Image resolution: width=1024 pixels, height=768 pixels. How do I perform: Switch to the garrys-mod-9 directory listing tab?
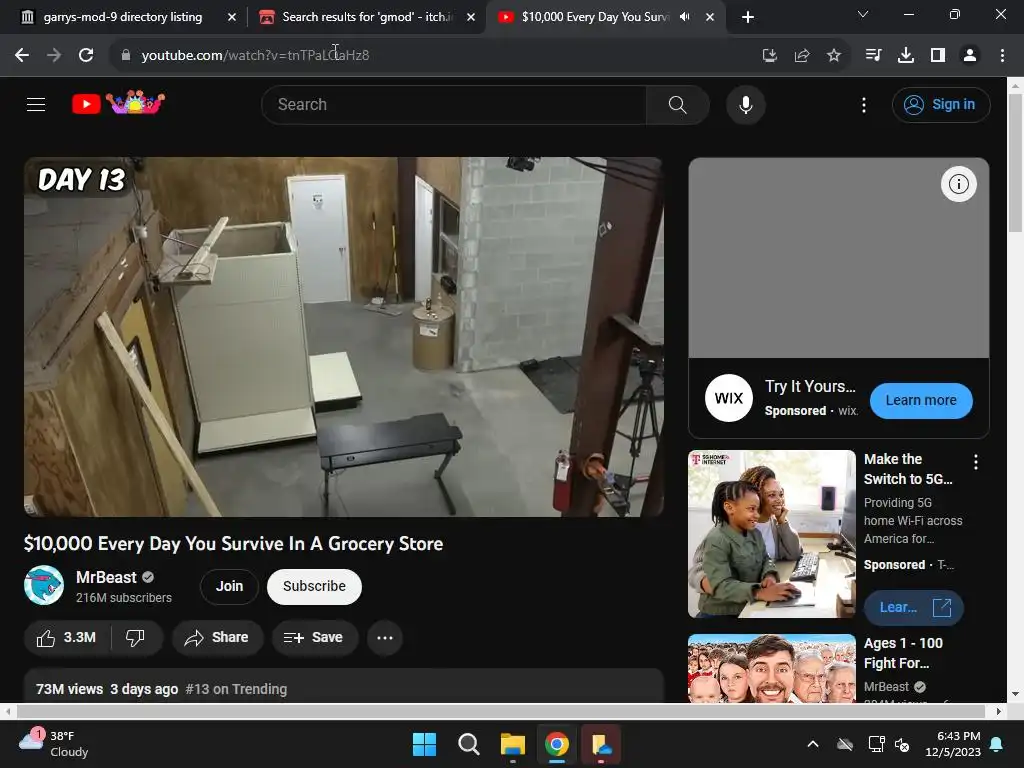tap(123, 17)
